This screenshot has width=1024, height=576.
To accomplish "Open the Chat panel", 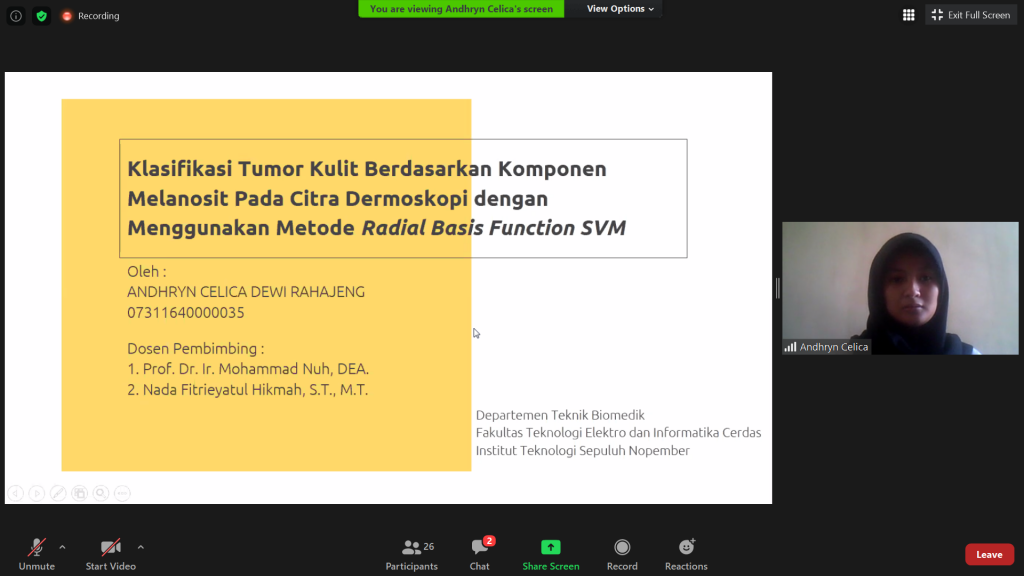I will [x=480, y=554].
